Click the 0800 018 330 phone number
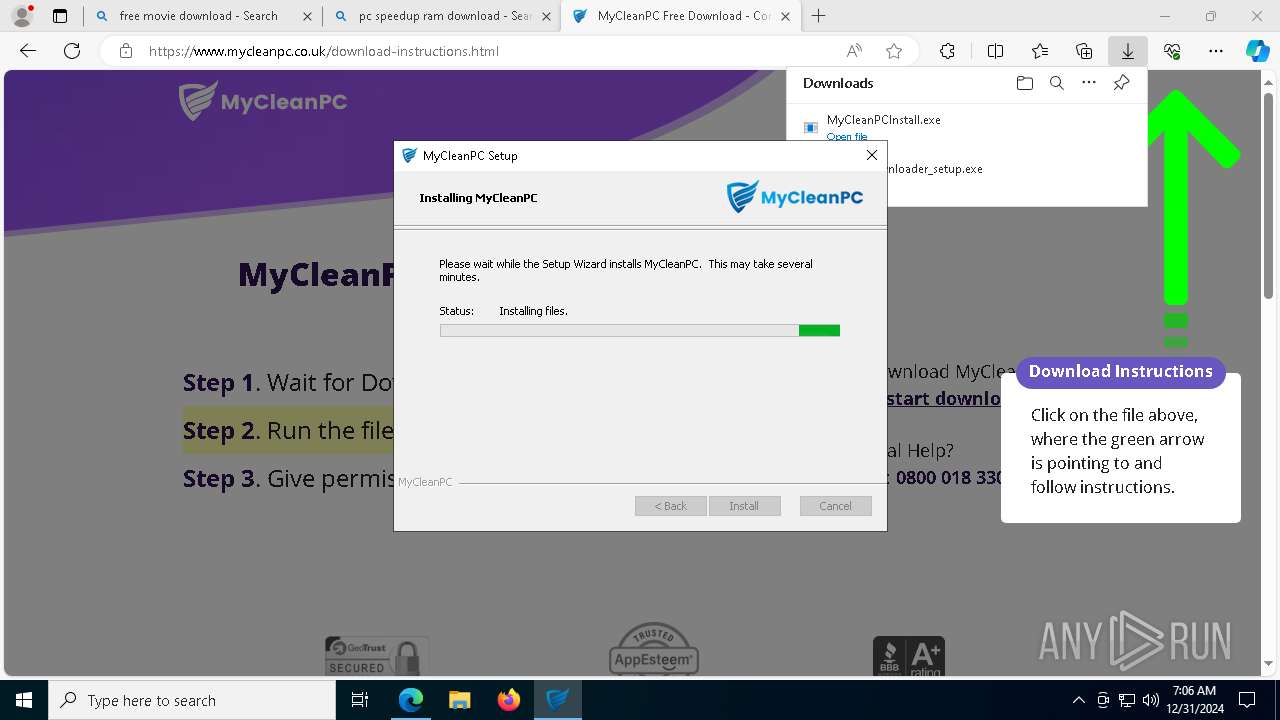 coord(950,478)
